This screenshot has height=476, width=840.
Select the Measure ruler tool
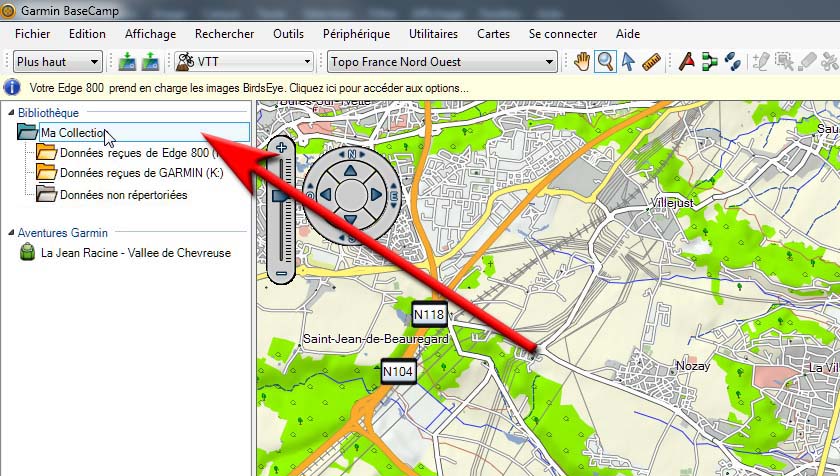click(x=651, y=62)
